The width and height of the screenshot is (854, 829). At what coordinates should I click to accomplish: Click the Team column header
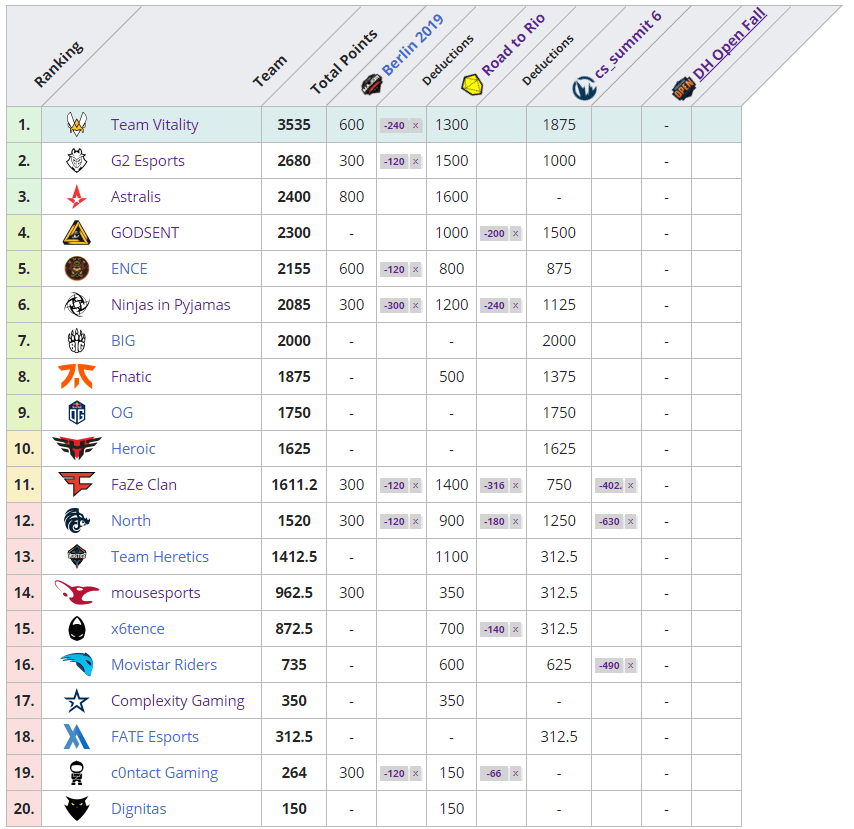pos(269,71)
